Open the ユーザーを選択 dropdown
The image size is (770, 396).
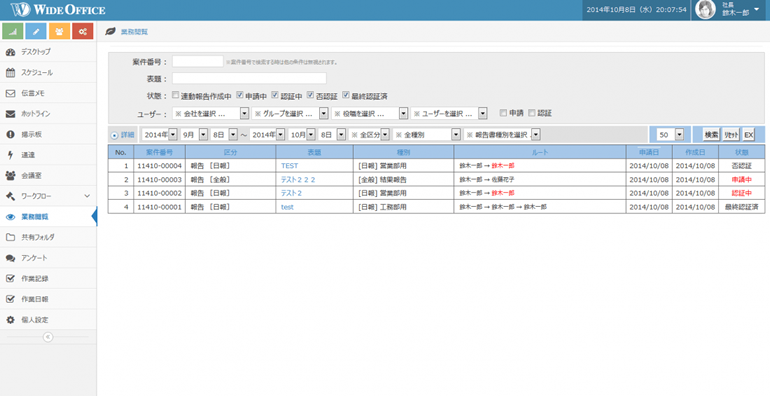pos(449,113)
